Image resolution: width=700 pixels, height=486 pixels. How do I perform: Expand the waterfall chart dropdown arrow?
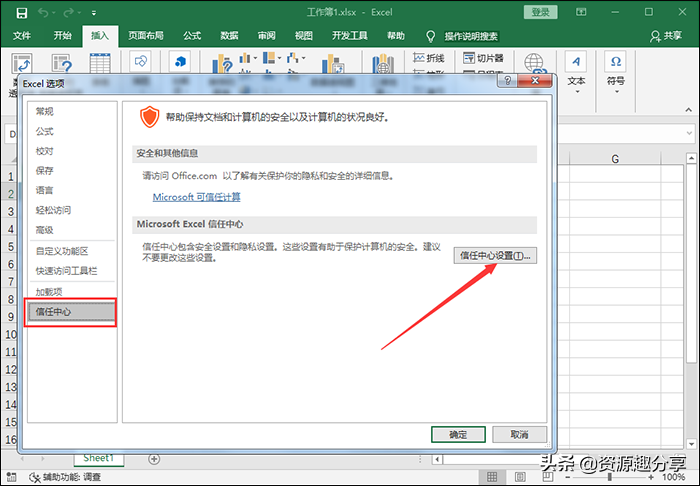point(304,58)
